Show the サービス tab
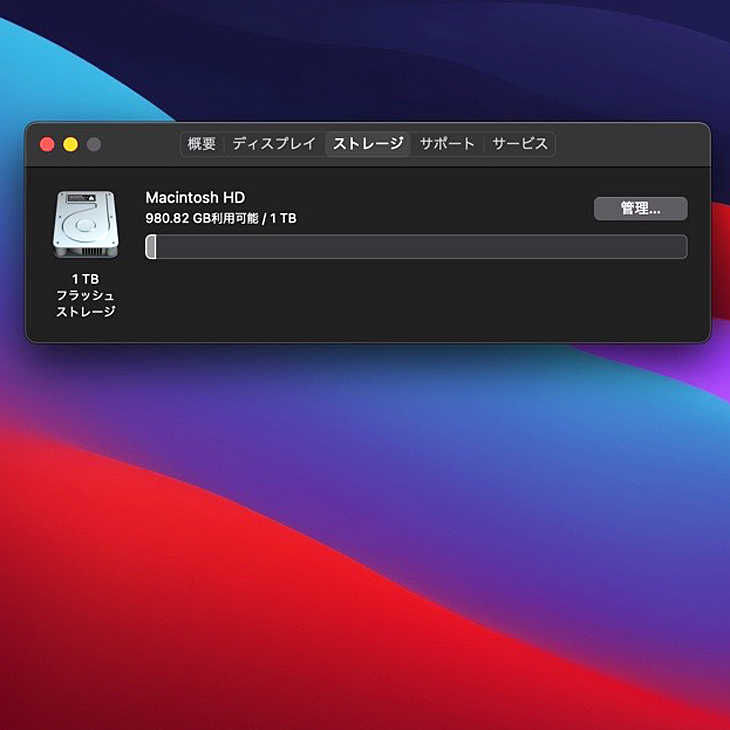The height and width of the screenshot is (730, 730). (x=520, y=144)
